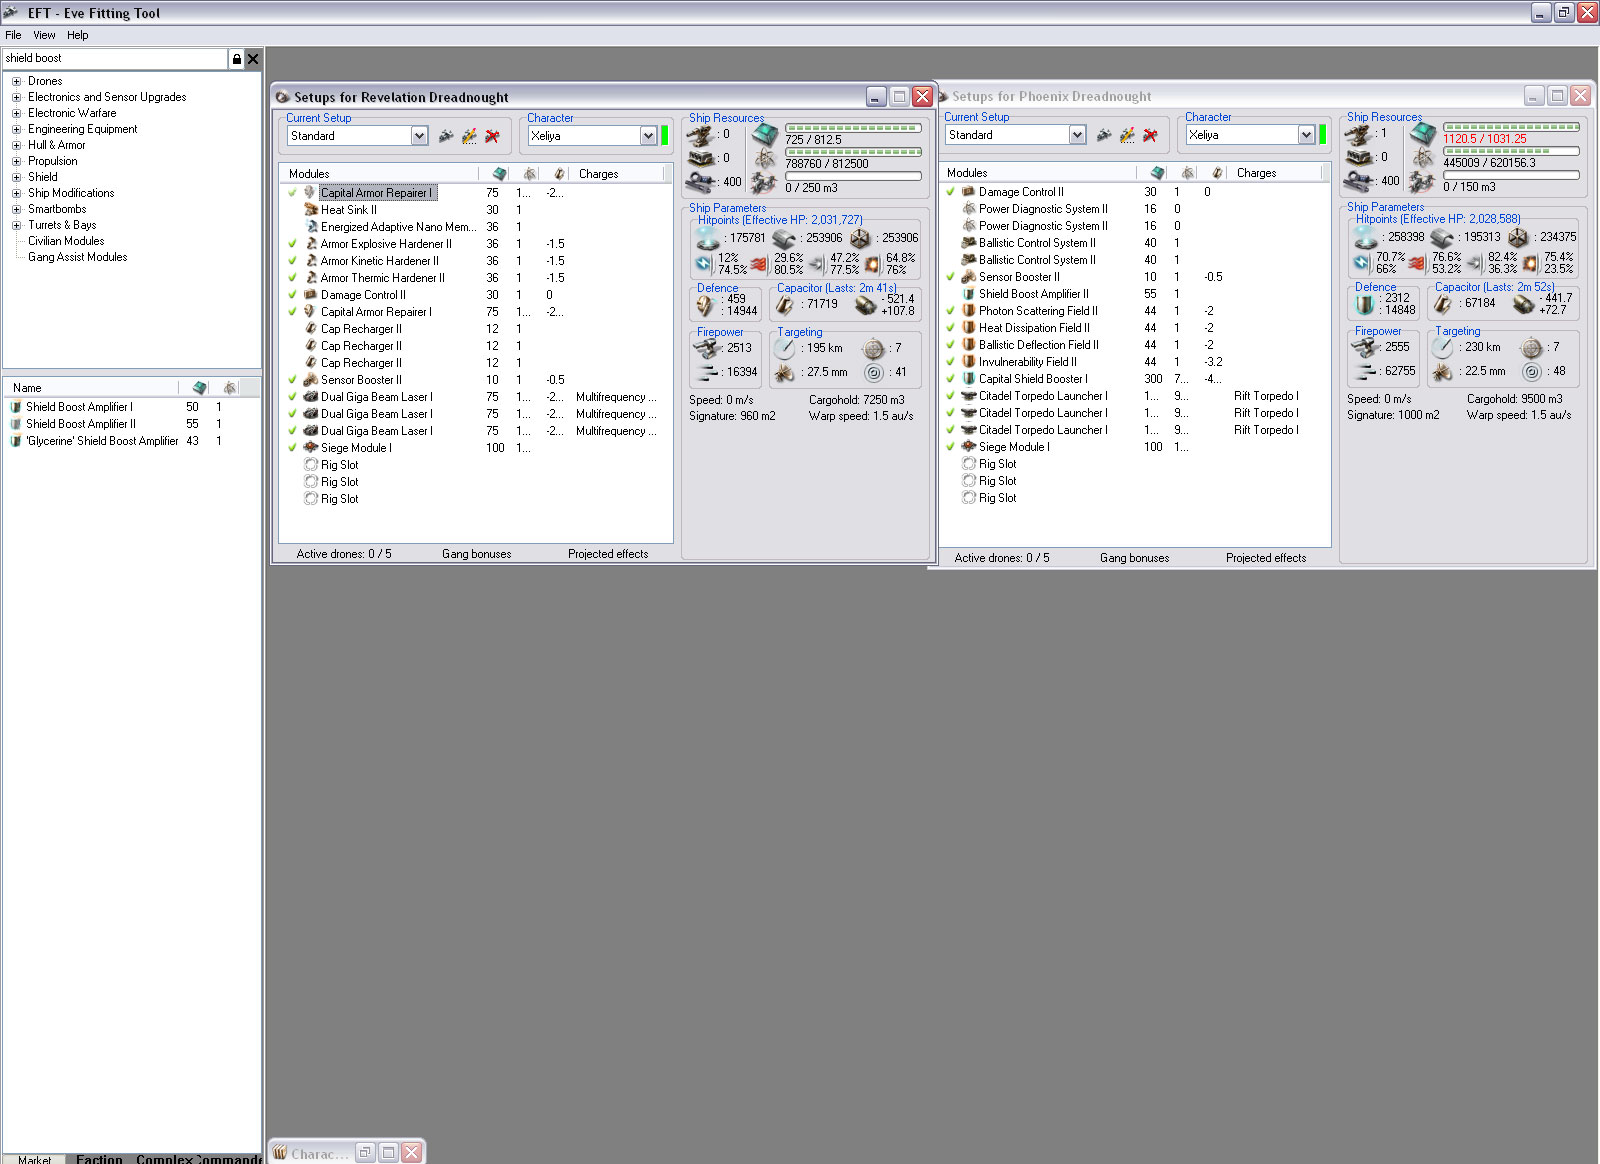This screenshot has width=1600, height=1164.
Task: Switch to the Market tab
Action: [34, 1159]
